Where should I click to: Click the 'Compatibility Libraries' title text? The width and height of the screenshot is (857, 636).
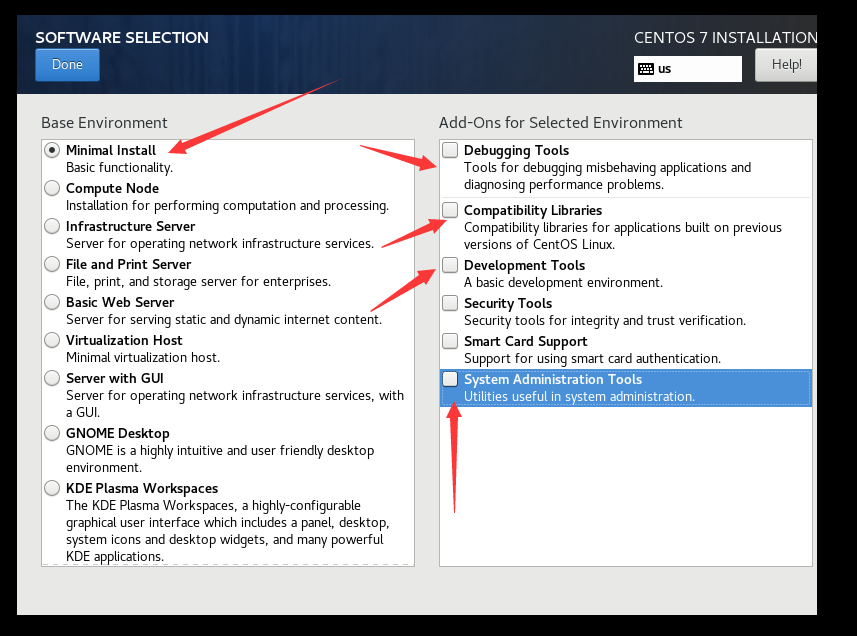click(533, 210)
